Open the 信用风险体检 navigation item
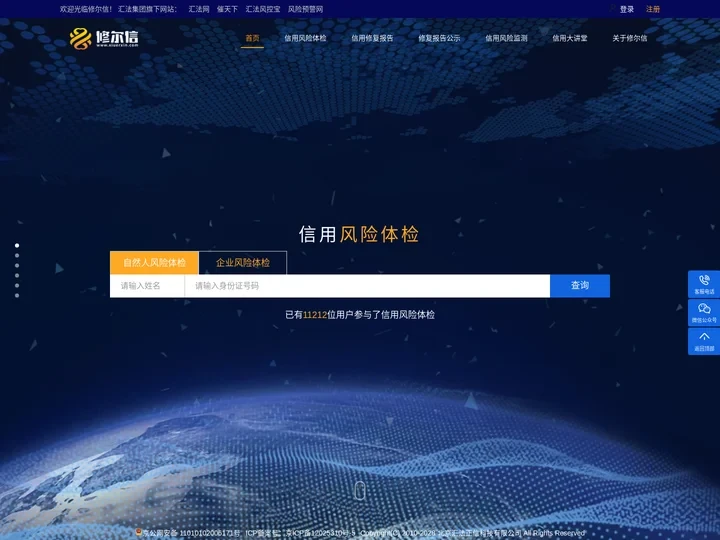 click(305, 38)
